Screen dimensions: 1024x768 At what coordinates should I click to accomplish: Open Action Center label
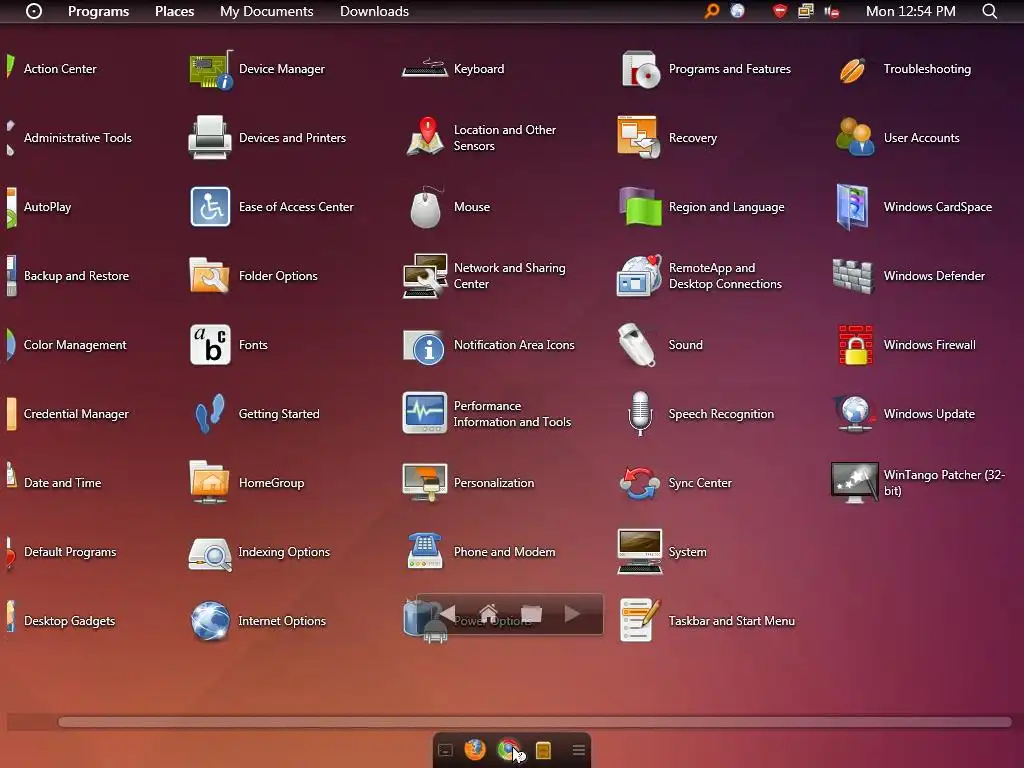pyautogui.click(x=60, y=69)
